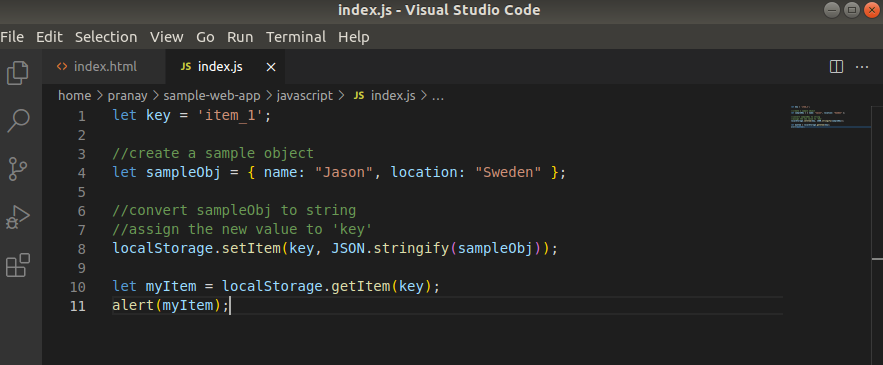Open the Selection menu

[106, 37]
